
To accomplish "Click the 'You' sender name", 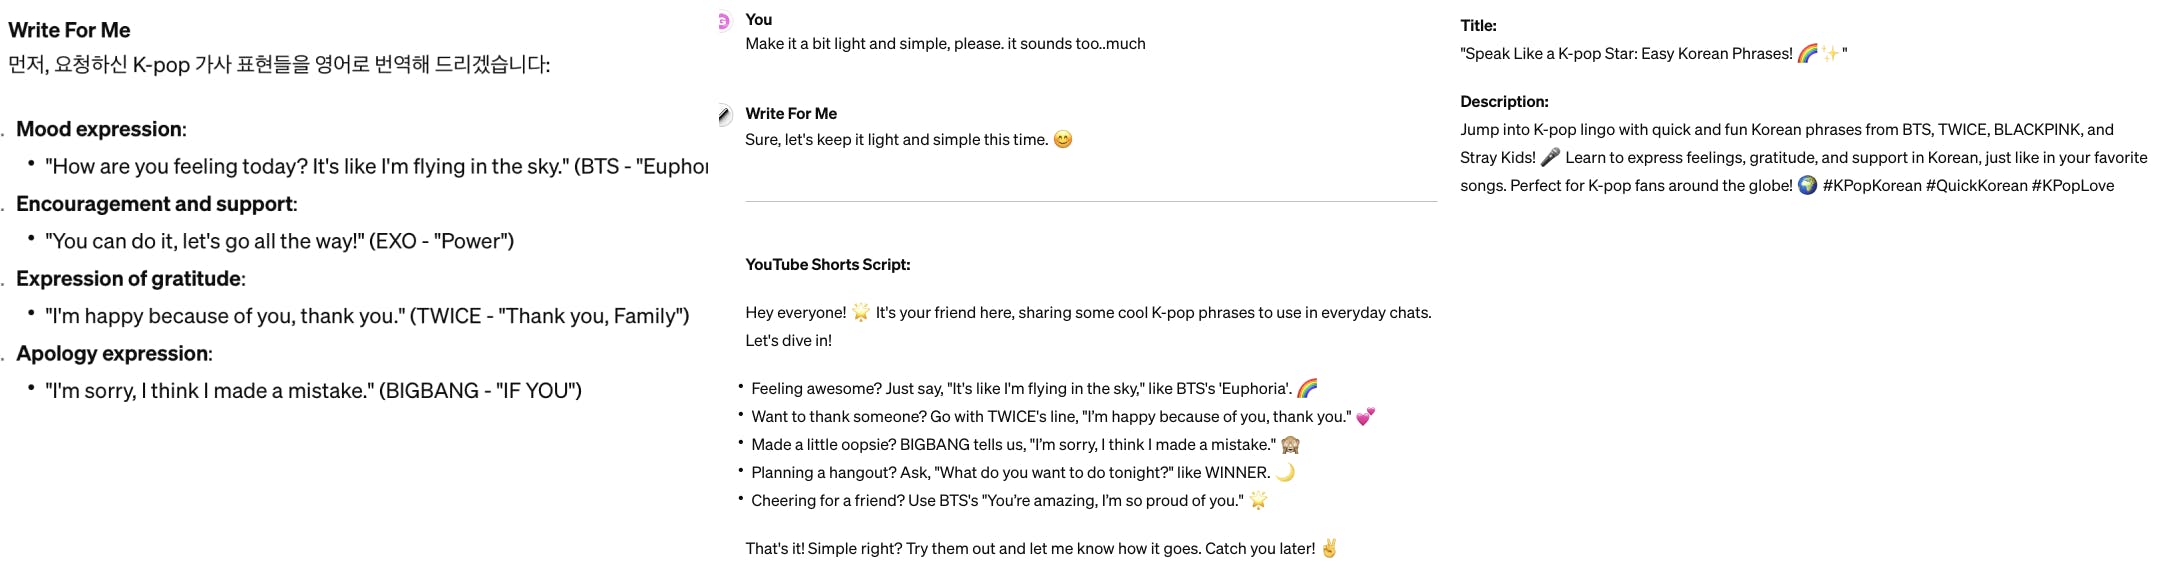I will point(759,19).
